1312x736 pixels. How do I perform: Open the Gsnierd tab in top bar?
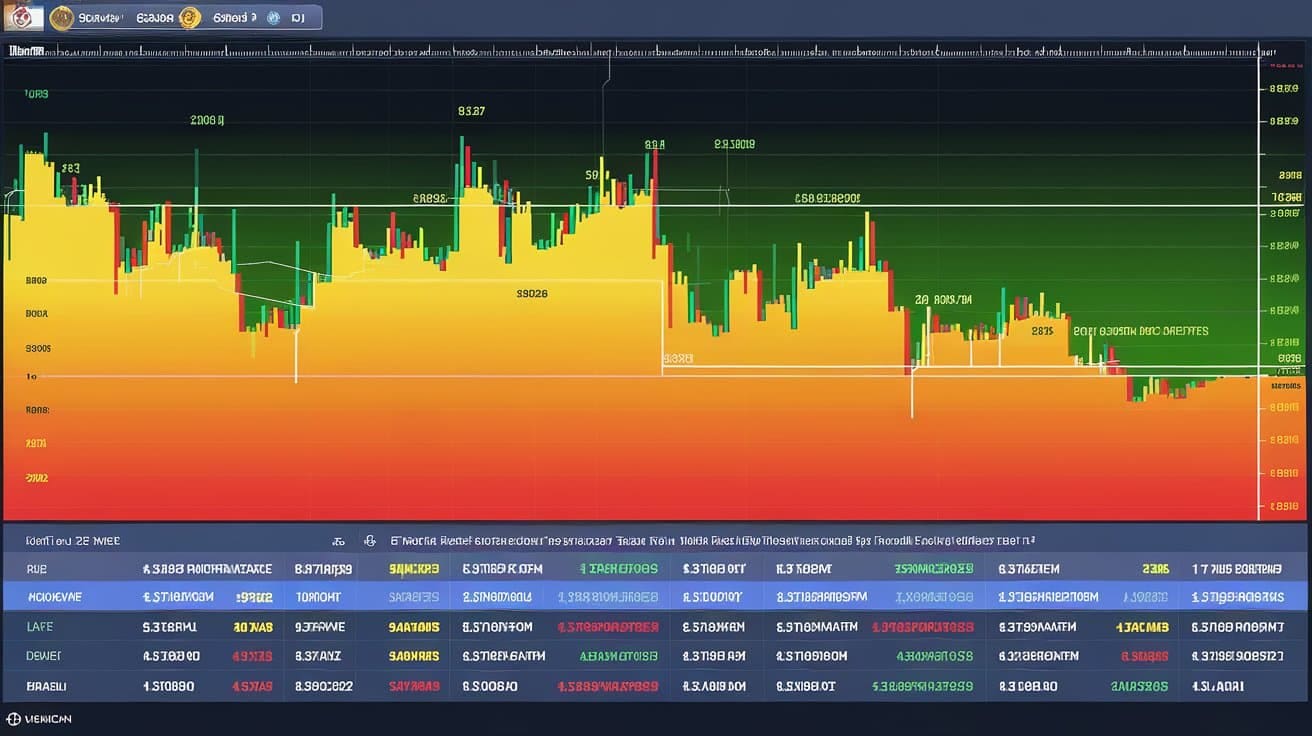tap(235, 18)
